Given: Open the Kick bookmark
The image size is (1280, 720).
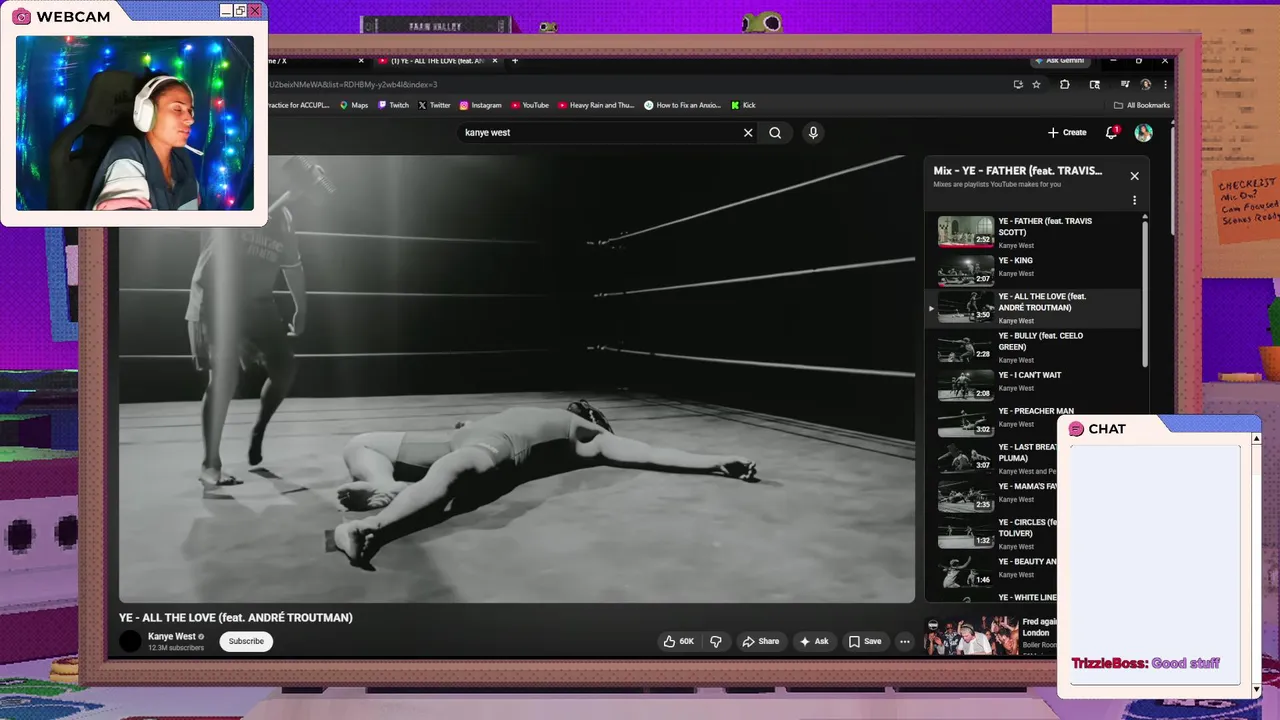Looking at the screenshot, I should point(743,105).
